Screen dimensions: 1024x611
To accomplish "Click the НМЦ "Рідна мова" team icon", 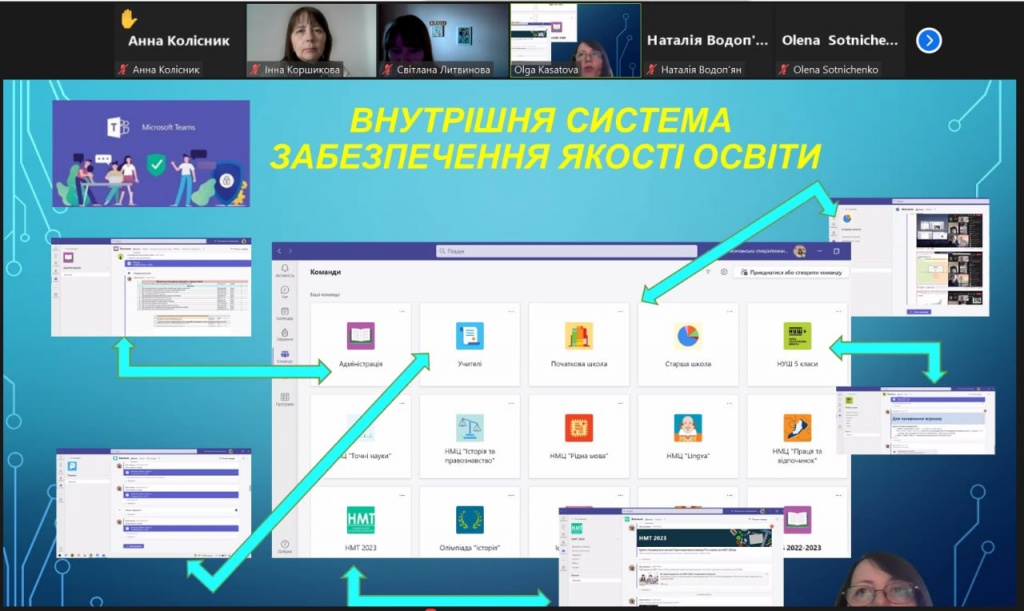I will [579, 428].
